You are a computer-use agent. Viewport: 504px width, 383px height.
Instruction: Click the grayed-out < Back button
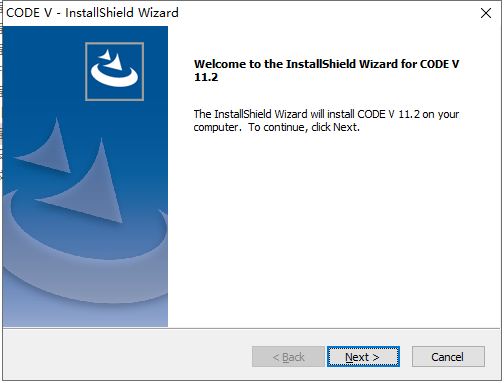[288, 357]
